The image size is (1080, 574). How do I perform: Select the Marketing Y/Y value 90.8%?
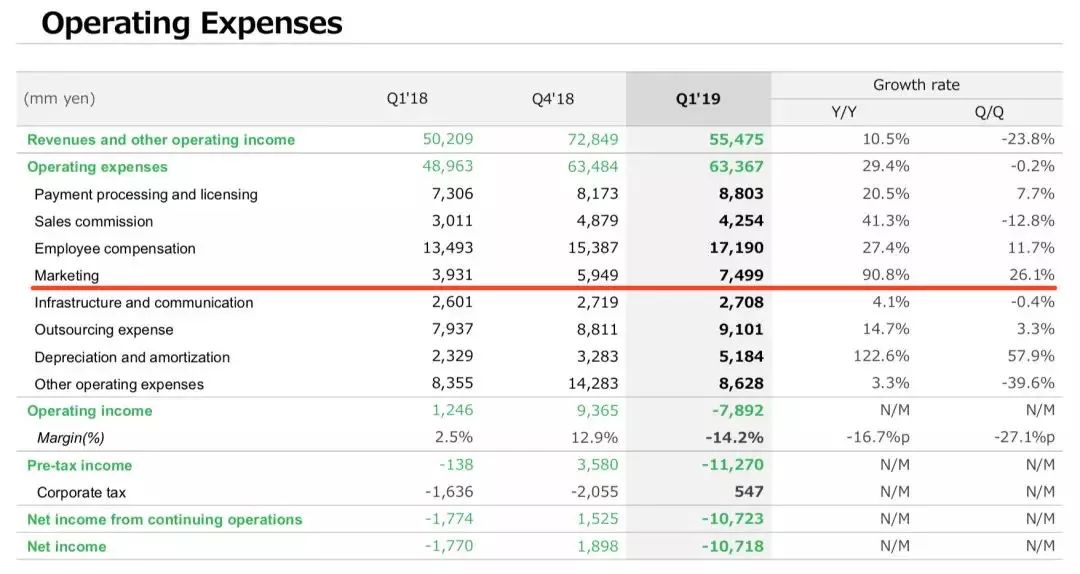885,275
